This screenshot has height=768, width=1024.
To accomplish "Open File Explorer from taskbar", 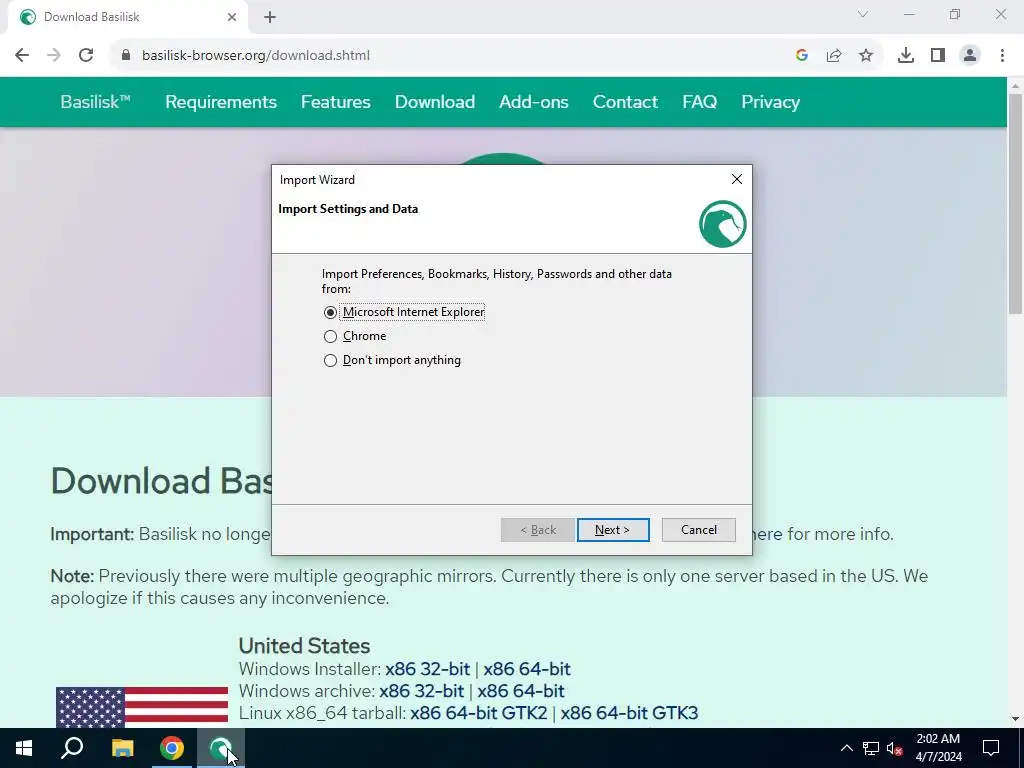I will coord(122,748).
